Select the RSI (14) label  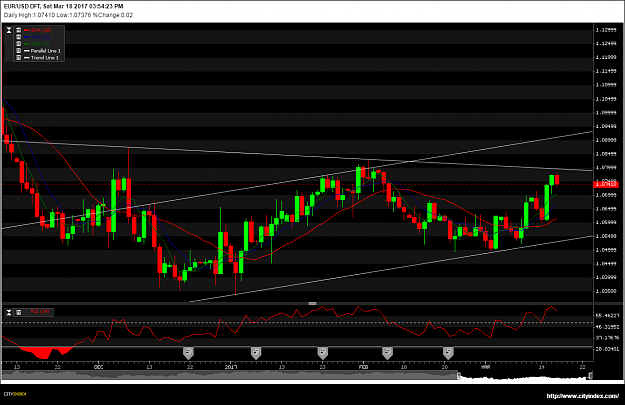pyautogui.click(x=40, y=312)
